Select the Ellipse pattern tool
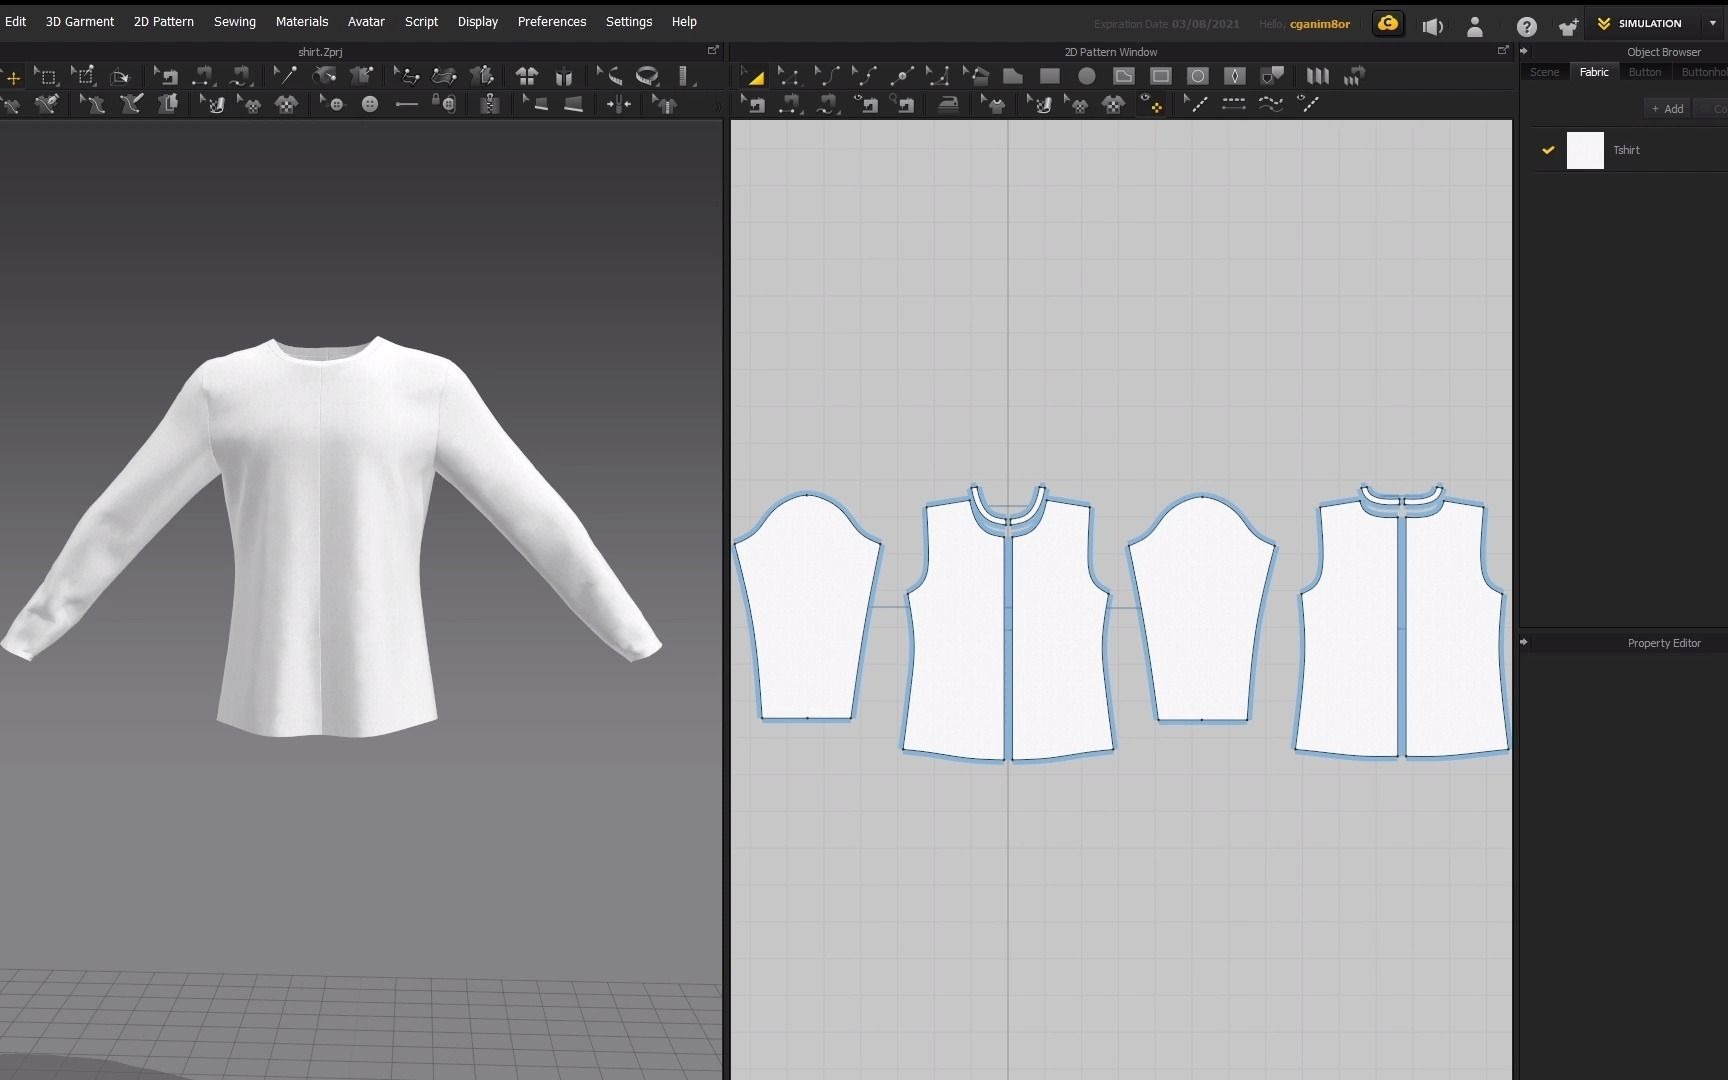This screenshot has height=1080, width=1728. (x=1087, y=75)
